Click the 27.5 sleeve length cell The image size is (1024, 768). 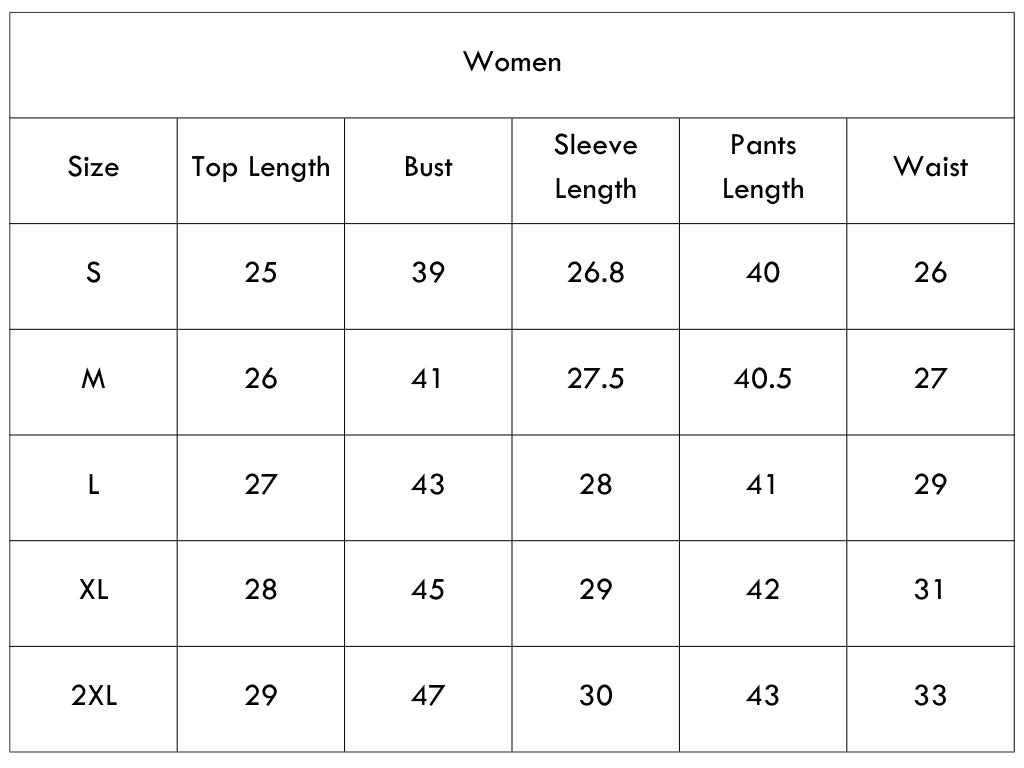tap(596, 378)
